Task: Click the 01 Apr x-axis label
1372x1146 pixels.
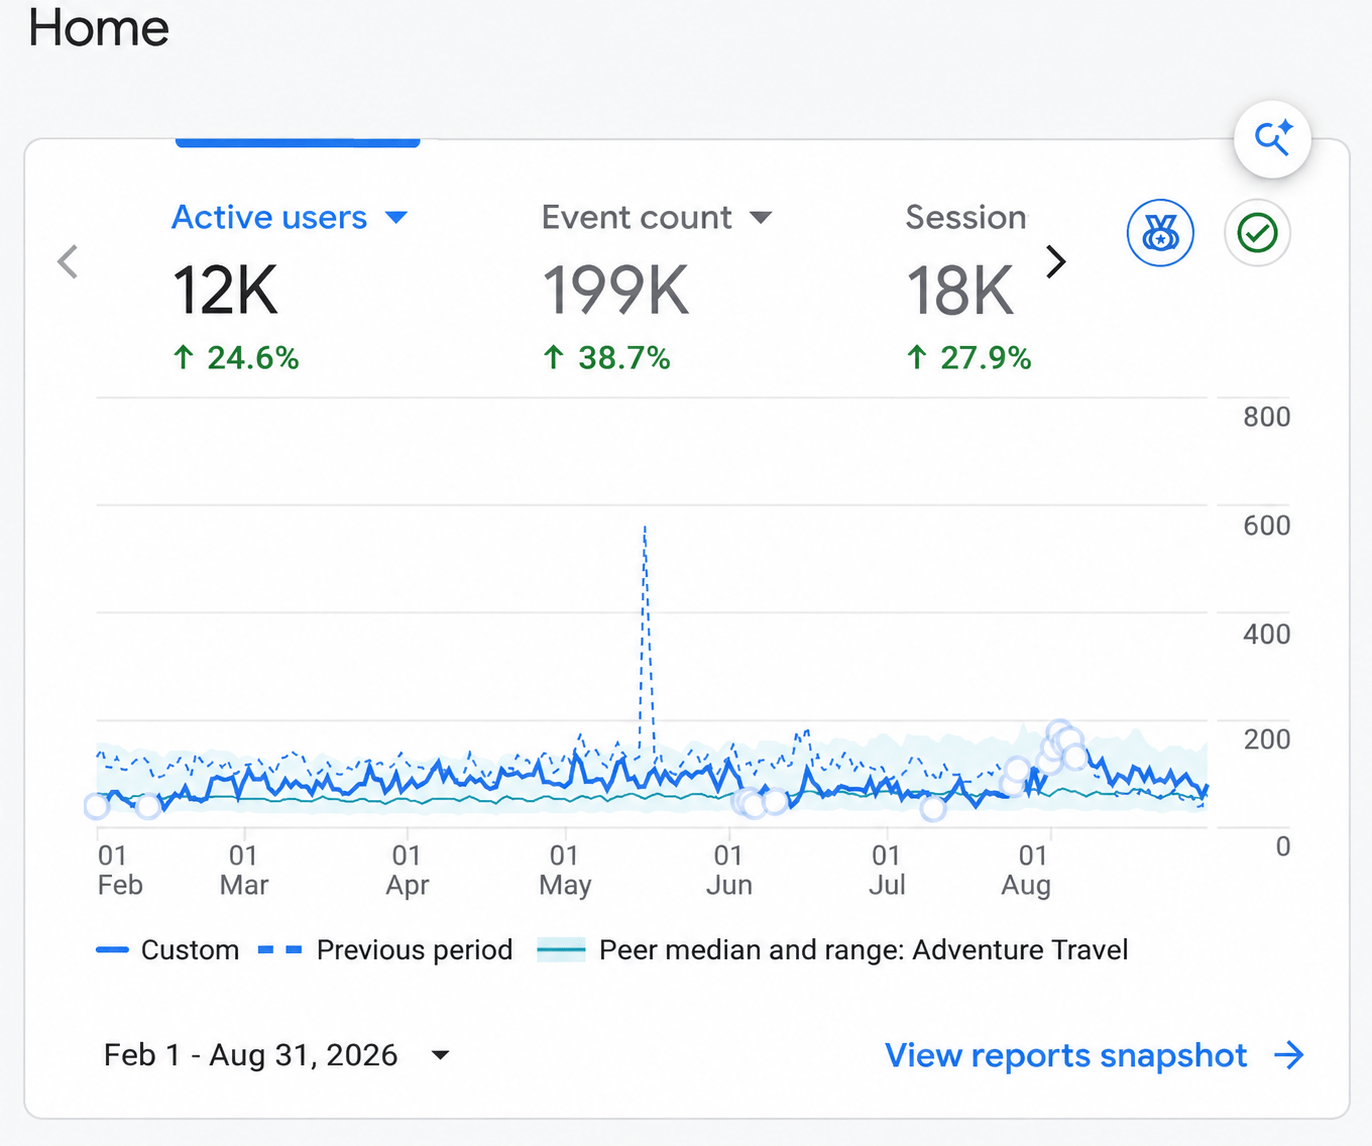Action: tap(407, 870)
